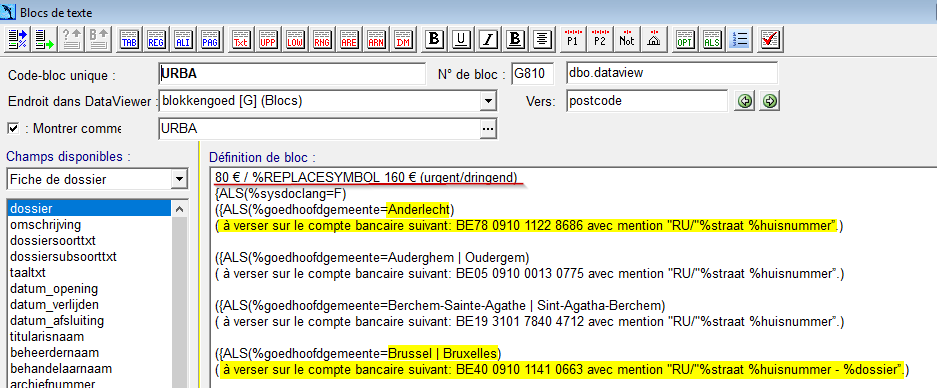Apply underline formatting
Viewport: 937px width, 388px height.
461,39
